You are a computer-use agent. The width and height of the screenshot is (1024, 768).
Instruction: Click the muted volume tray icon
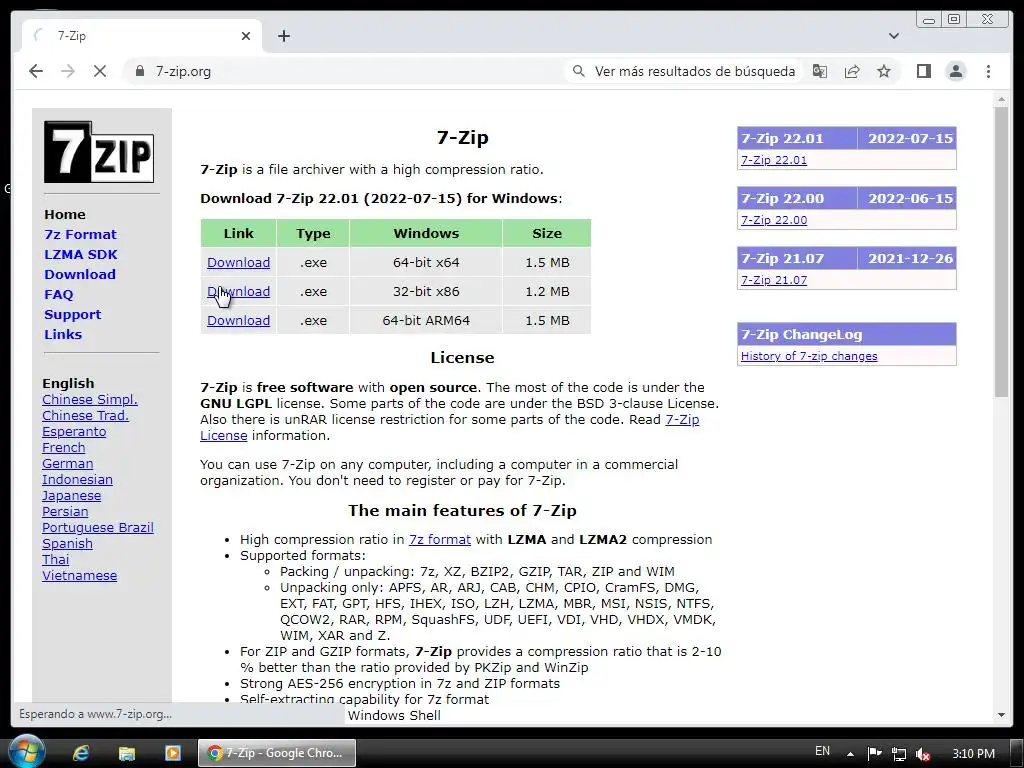(923, 754)
